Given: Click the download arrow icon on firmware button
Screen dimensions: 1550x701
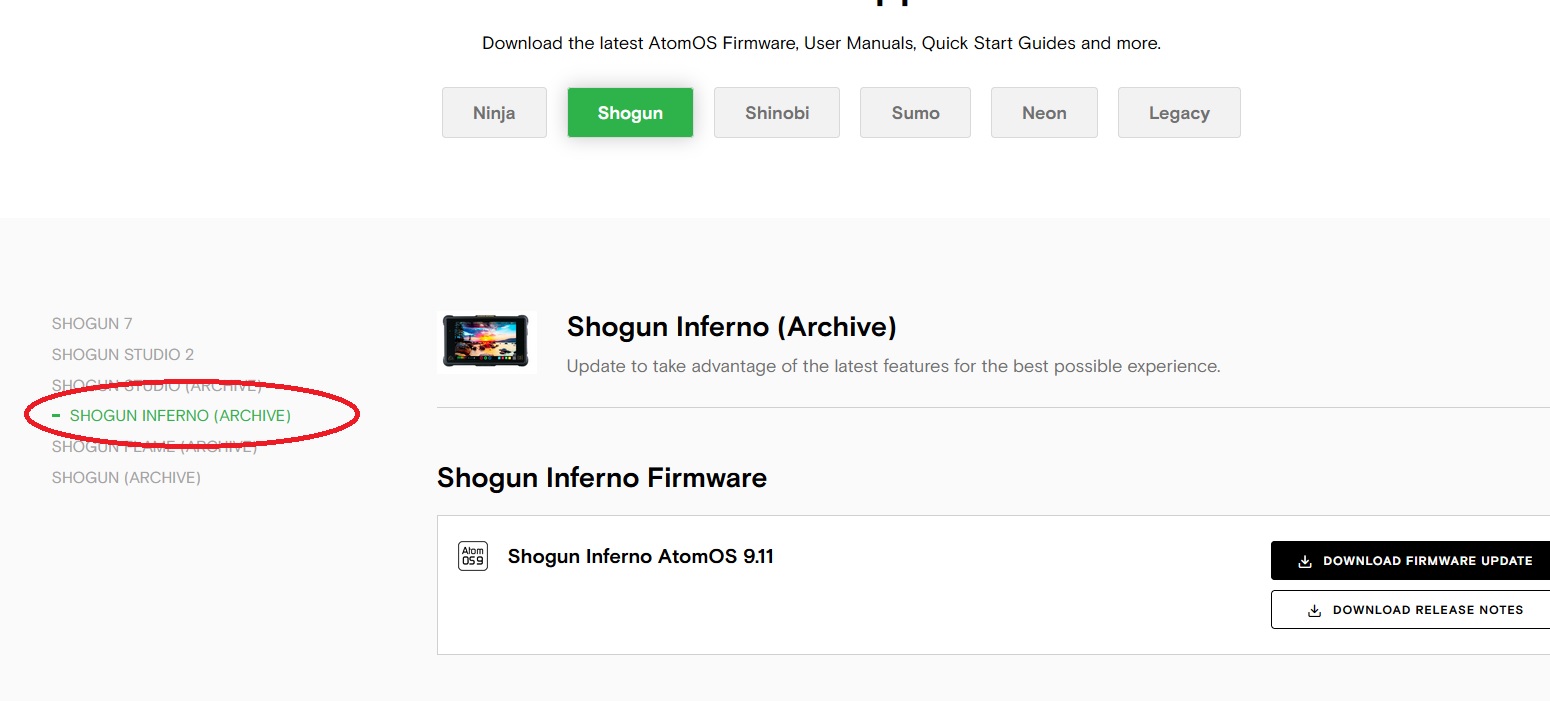Looking at the screenshot, I should (1304, 561).
